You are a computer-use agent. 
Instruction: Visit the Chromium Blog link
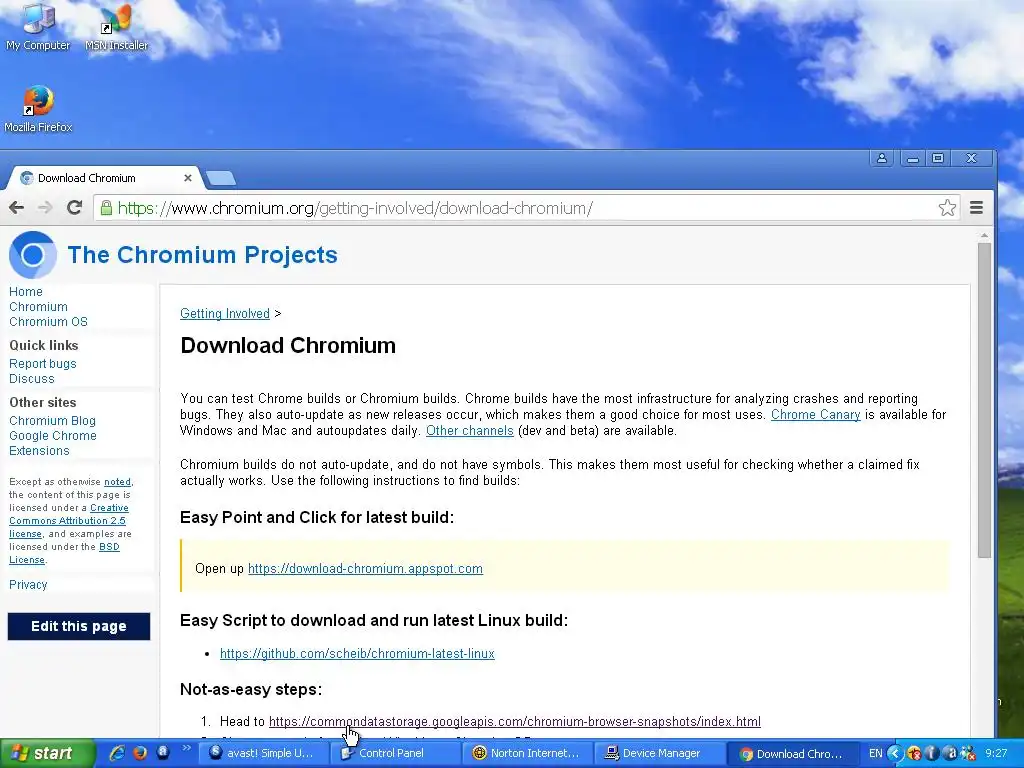pyautogui.click(x=52, y=421)
